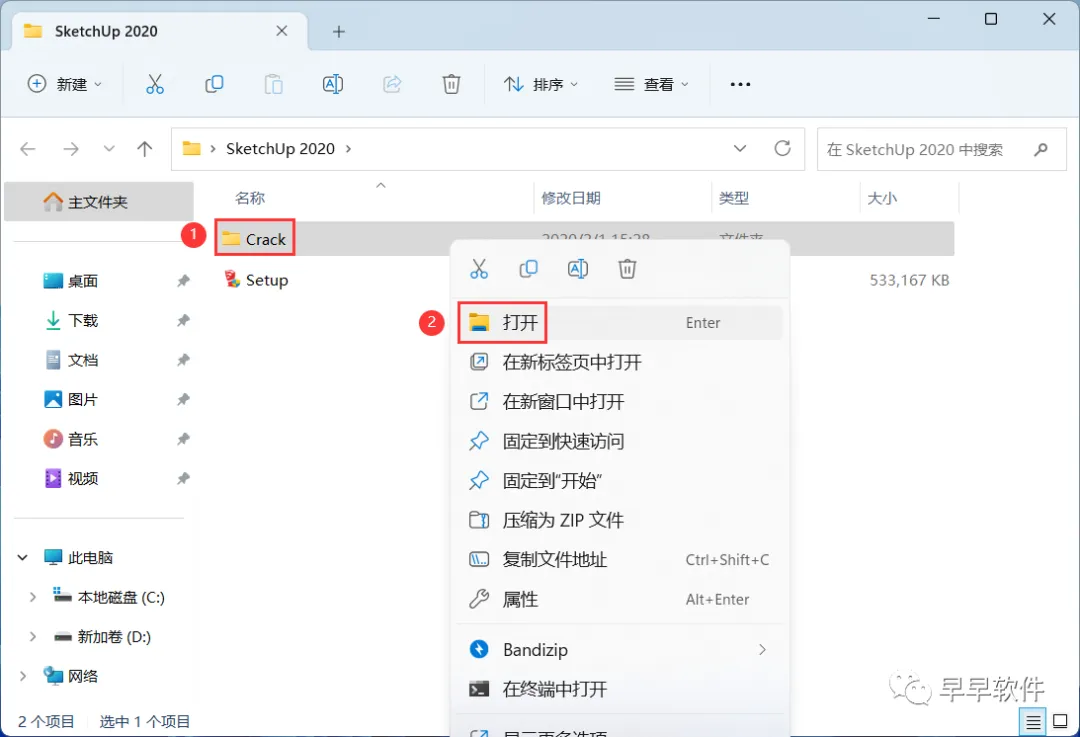Screen dimensions: 1080x737
Task: Expand the address bar history dropdown
Action: click(740, 148)
